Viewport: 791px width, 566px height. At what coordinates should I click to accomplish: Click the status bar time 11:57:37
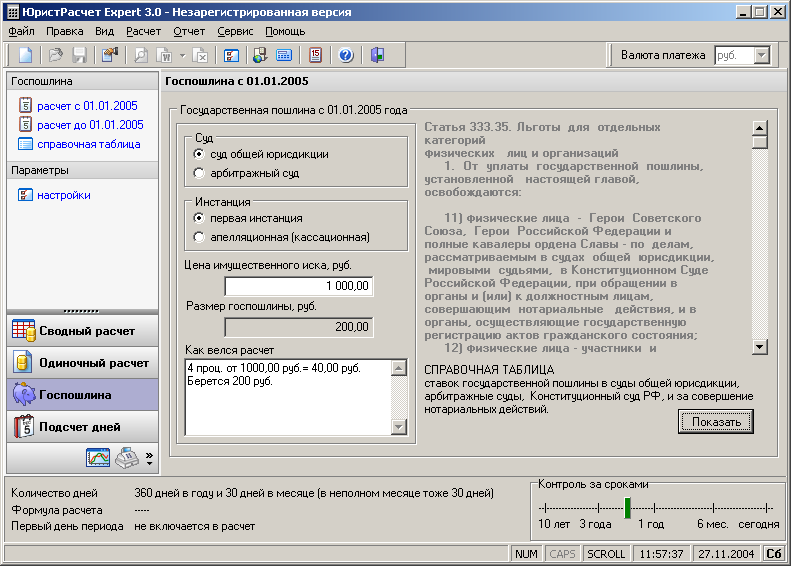point(661,554)
